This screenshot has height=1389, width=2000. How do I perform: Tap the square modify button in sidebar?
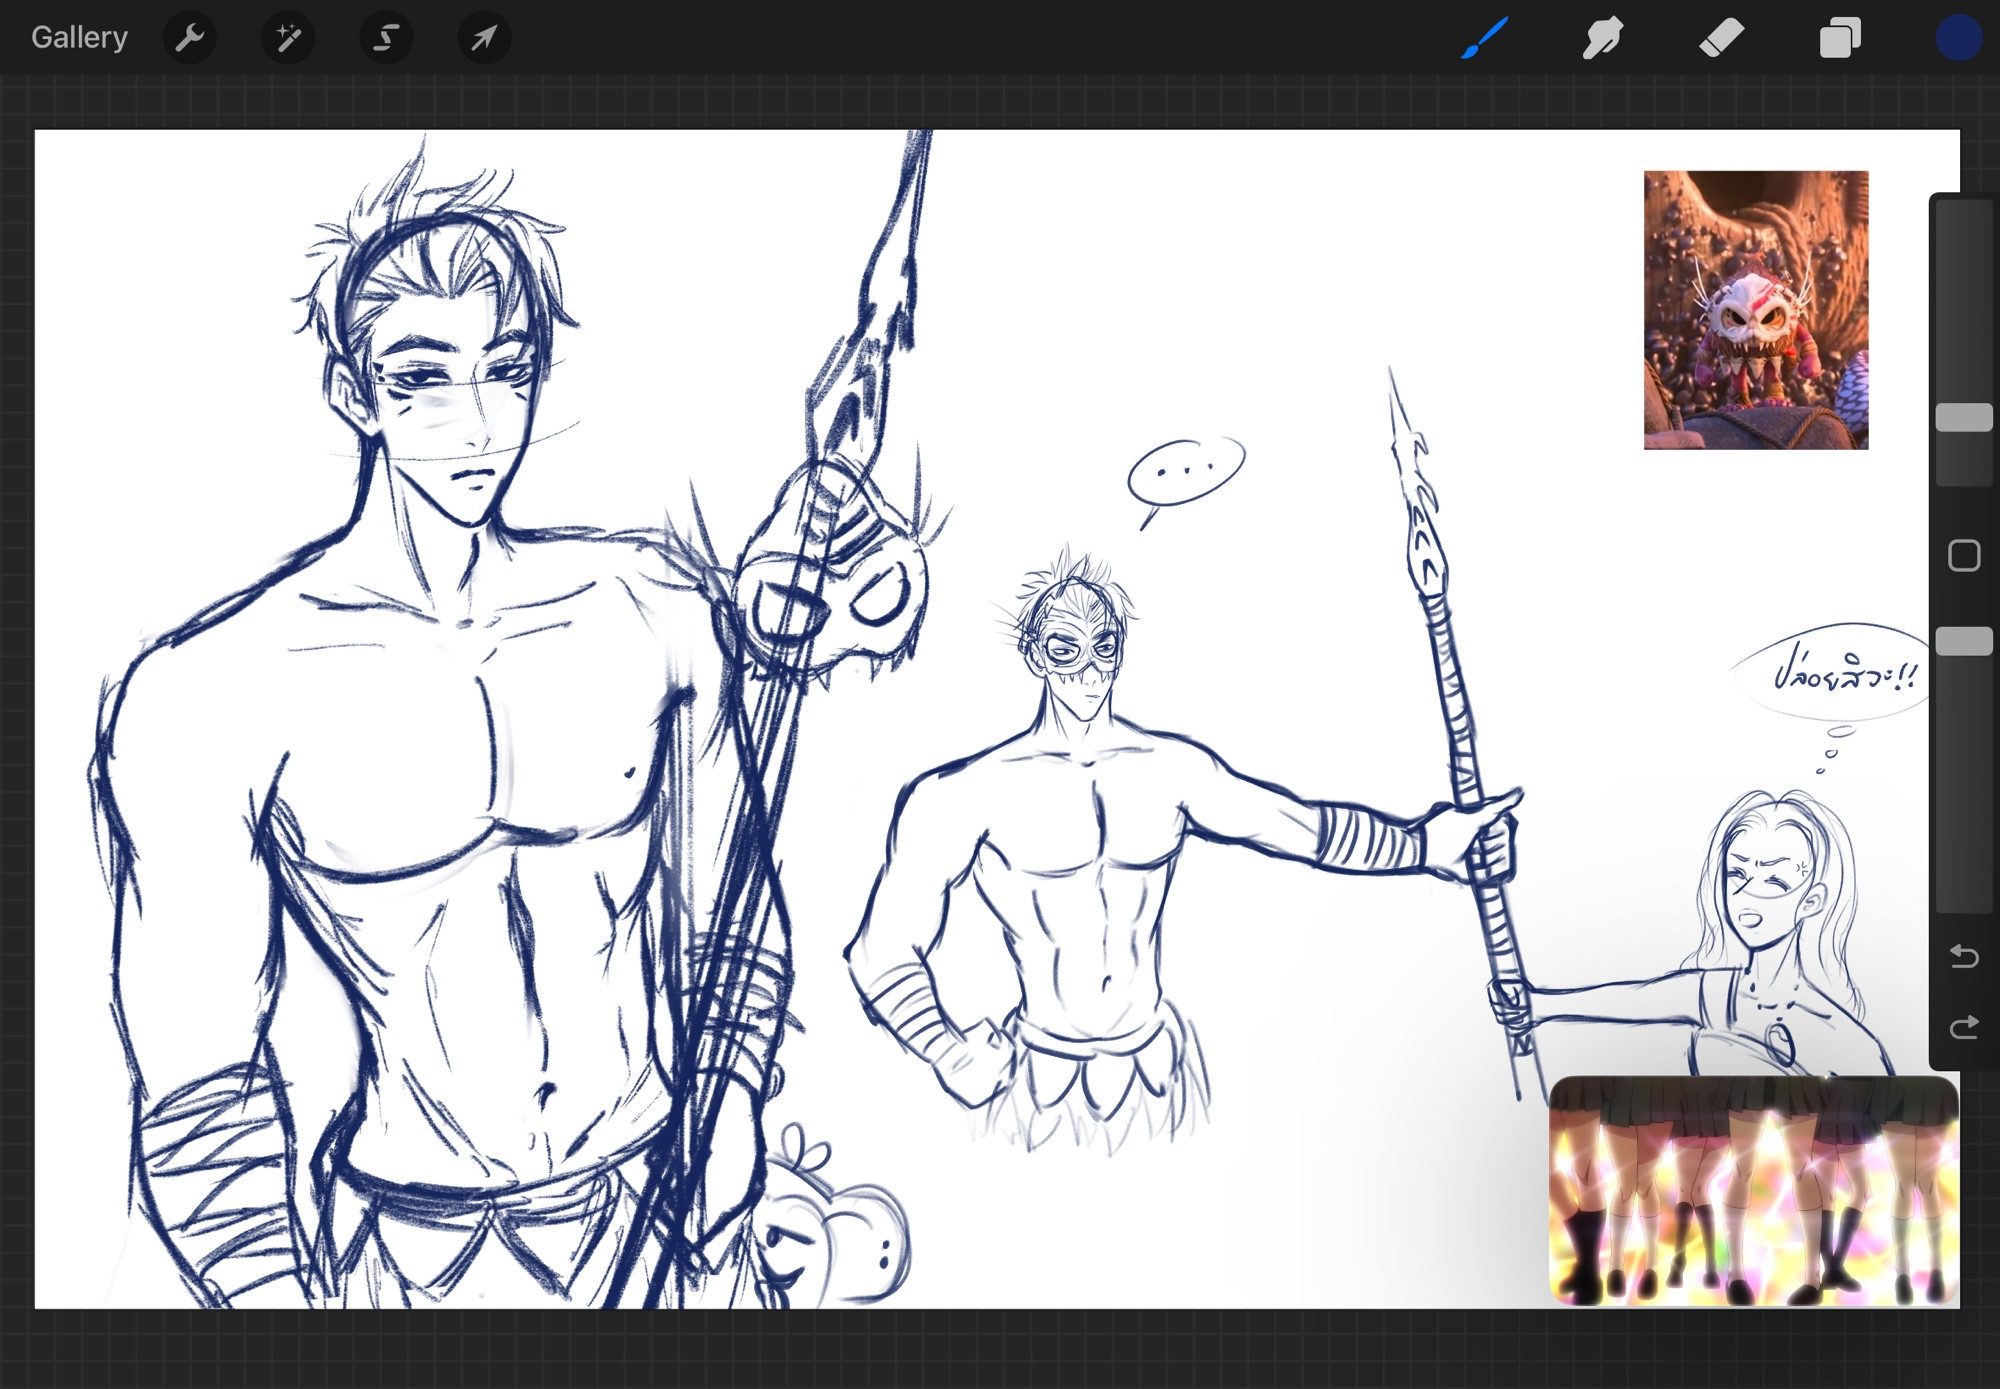point(1964,556)
